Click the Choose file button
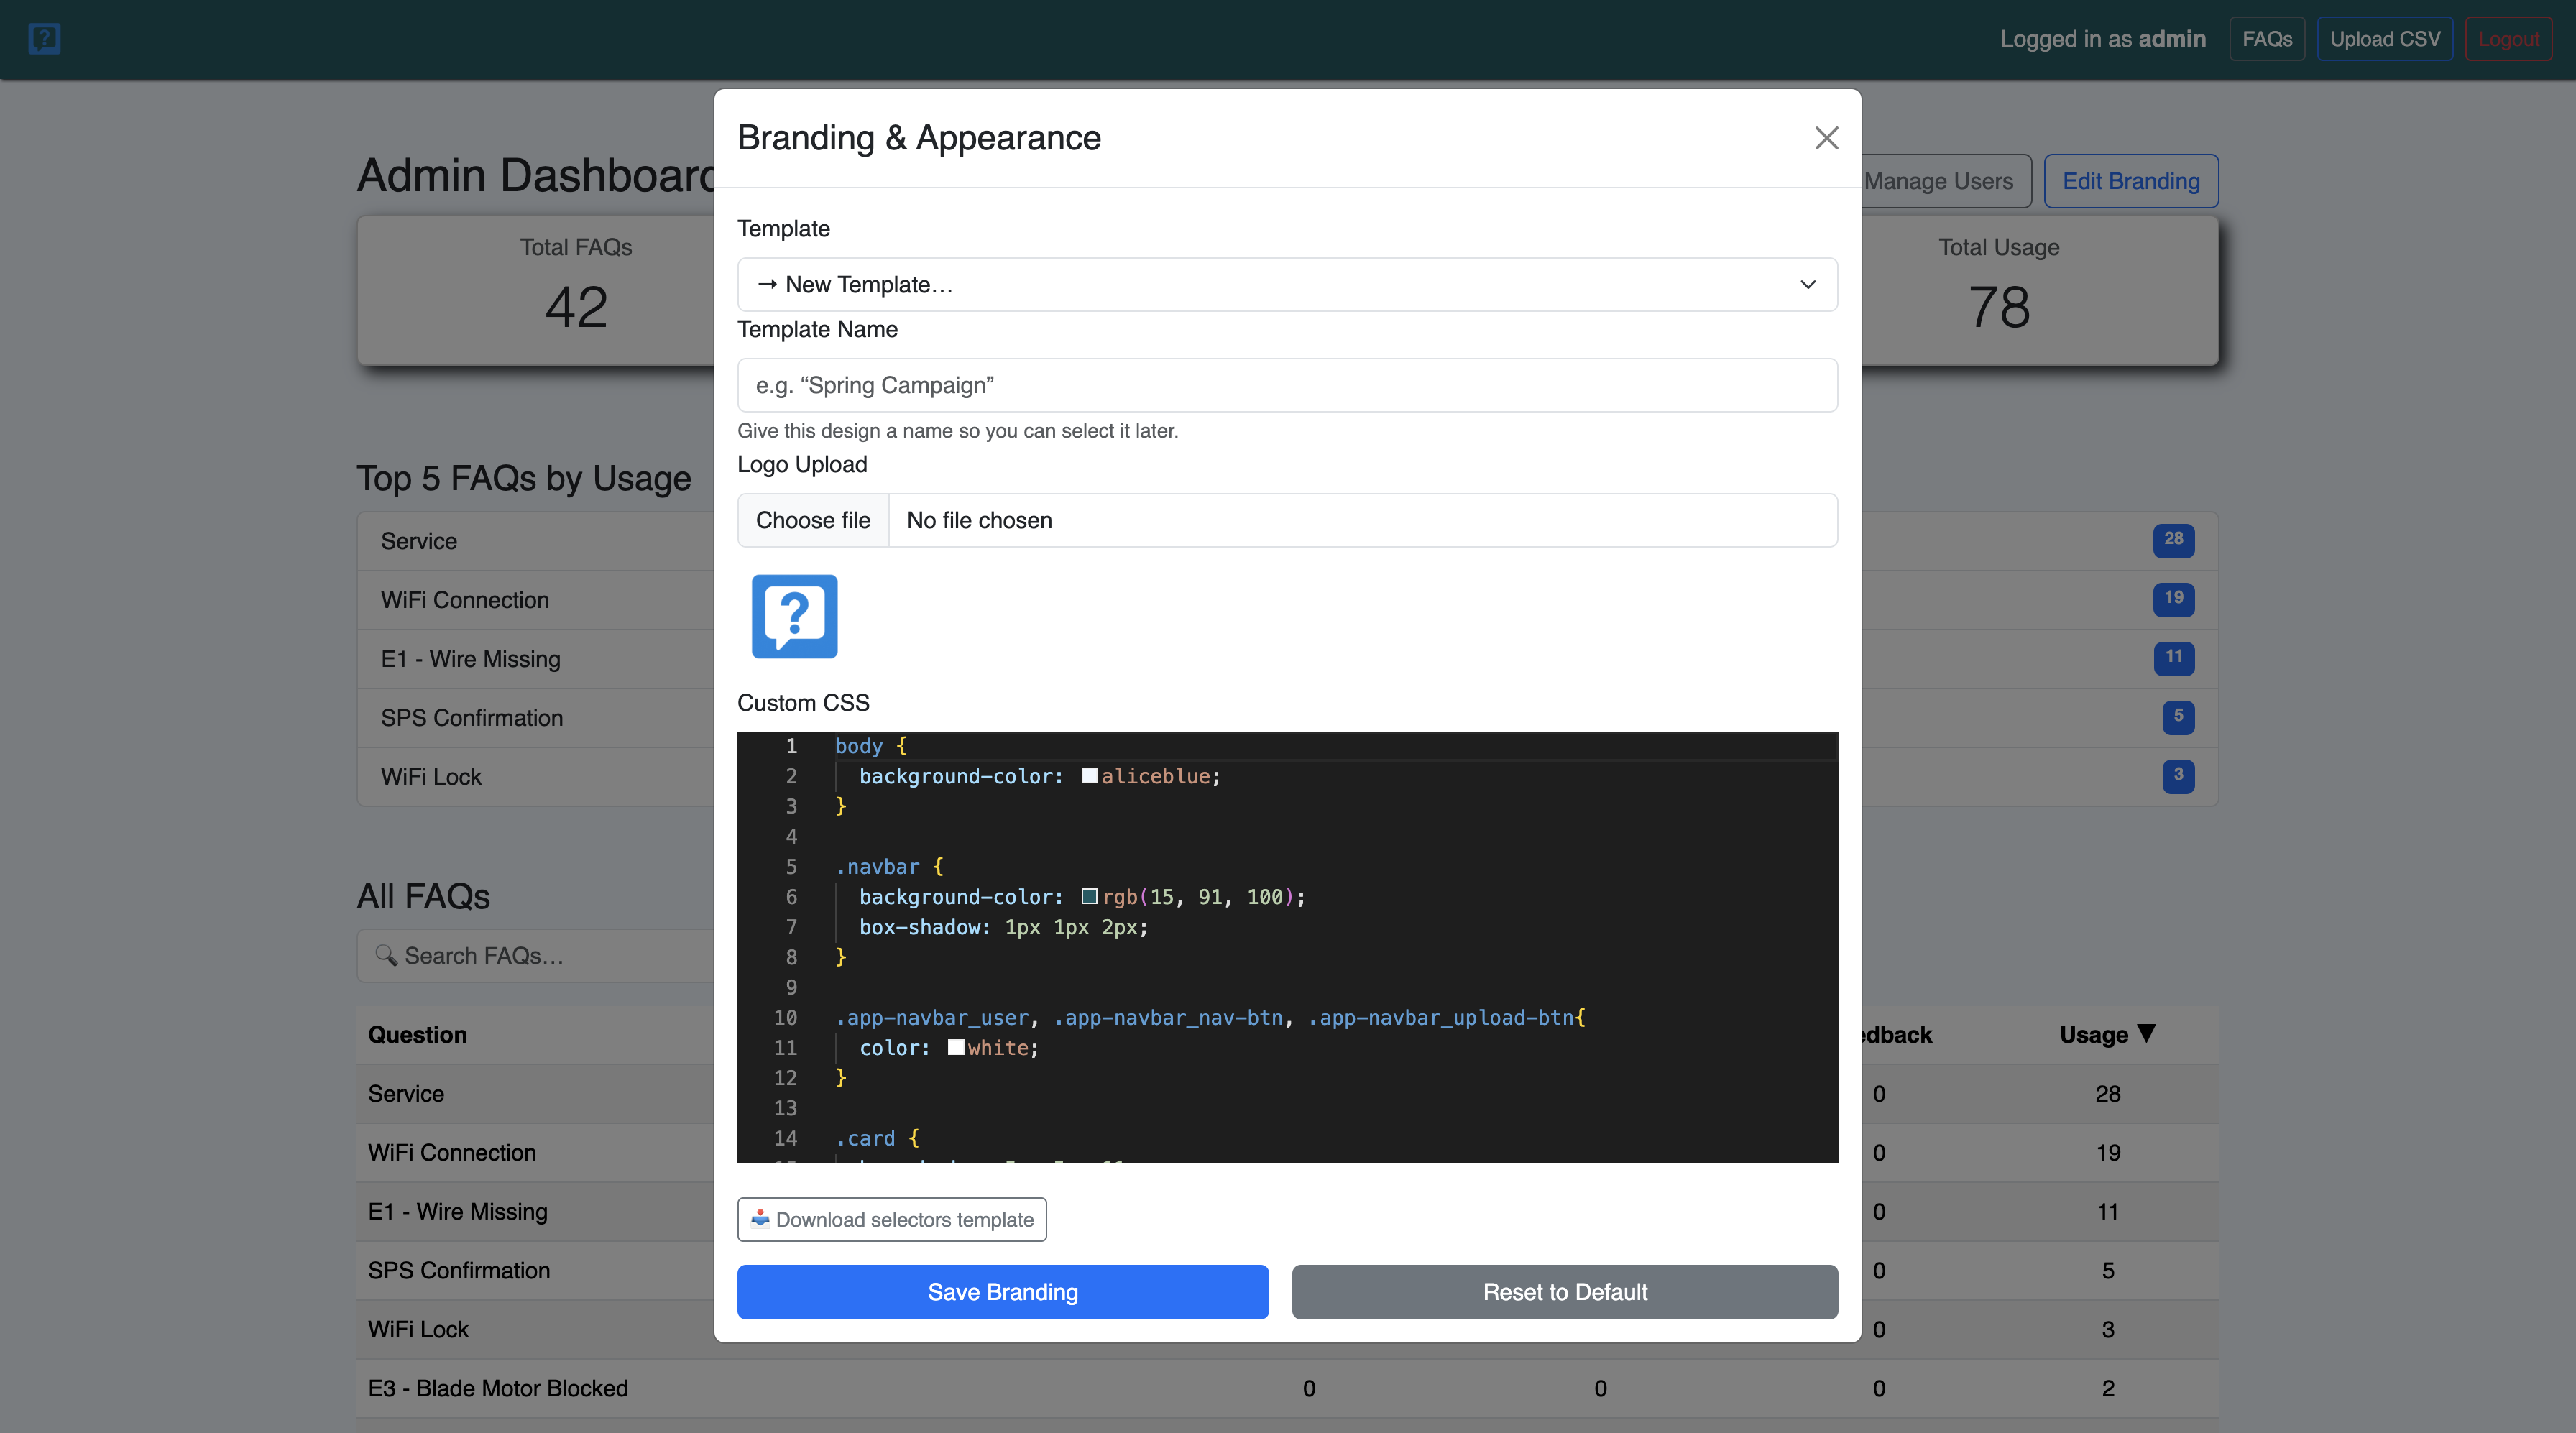Image resolution: width=2576 pixels, height=1433 pixels. pyautogui.click(x=813, y=520)
